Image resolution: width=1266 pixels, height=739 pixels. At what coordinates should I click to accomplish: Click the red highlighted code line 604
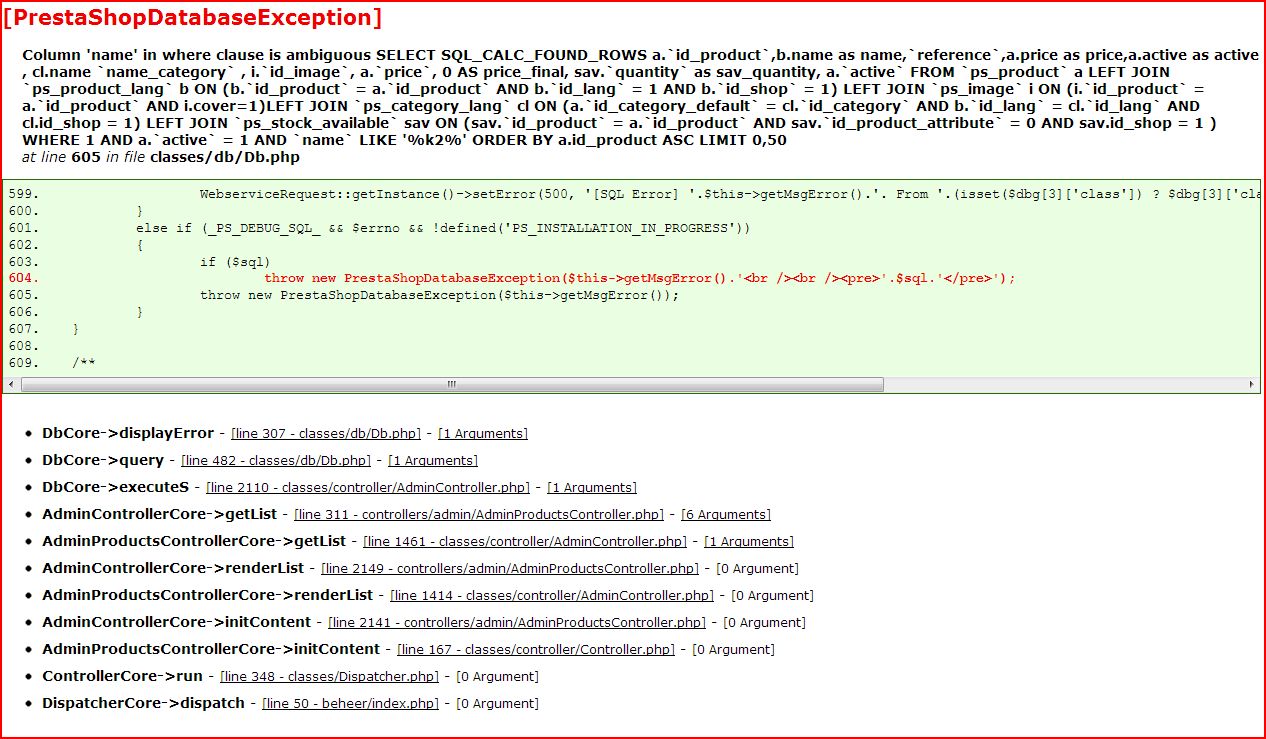640,278
